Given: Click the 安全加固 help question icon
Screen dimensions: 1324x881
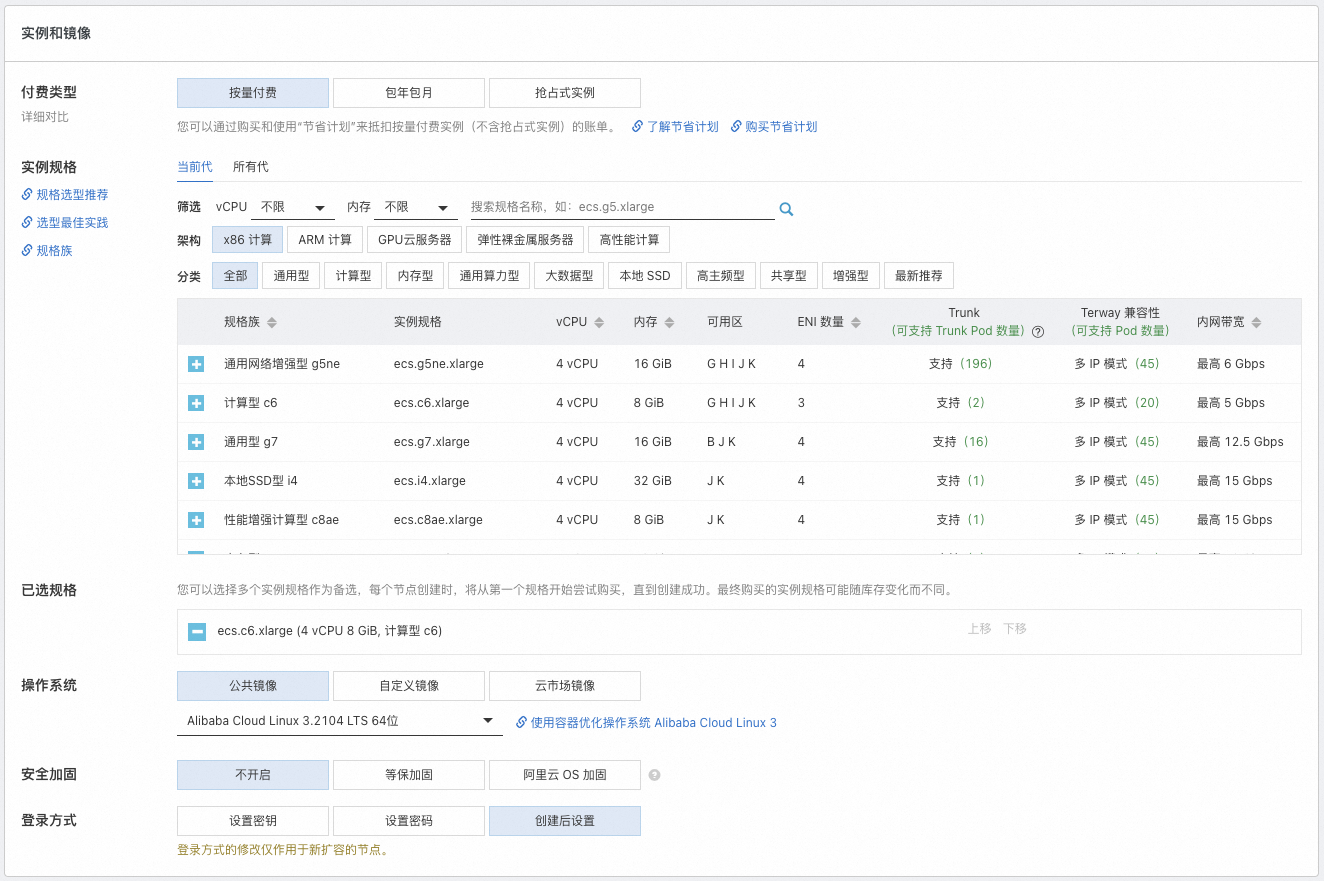Looking at the screenshot, I should 654,775.
